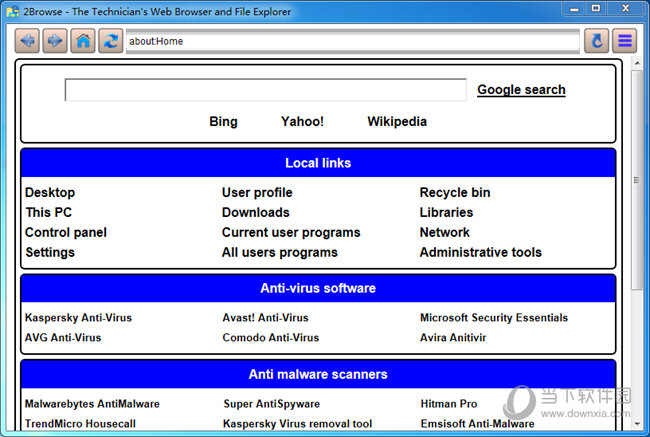Open This PC link
The height and width of the screenshot is (437, 650).
pos(49,212)
